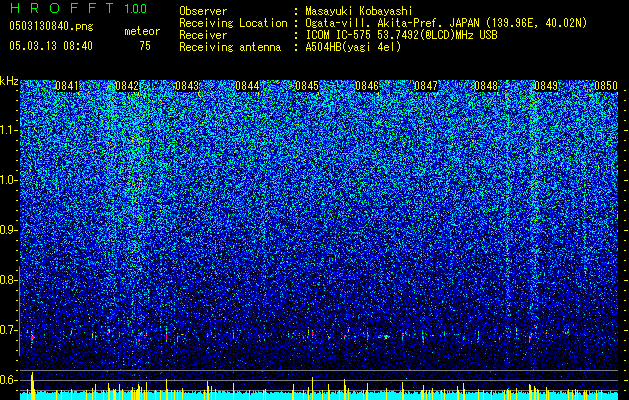This screenshot has height=400, width=629.
Task: Click the Receiver field label
Action: 203,35
